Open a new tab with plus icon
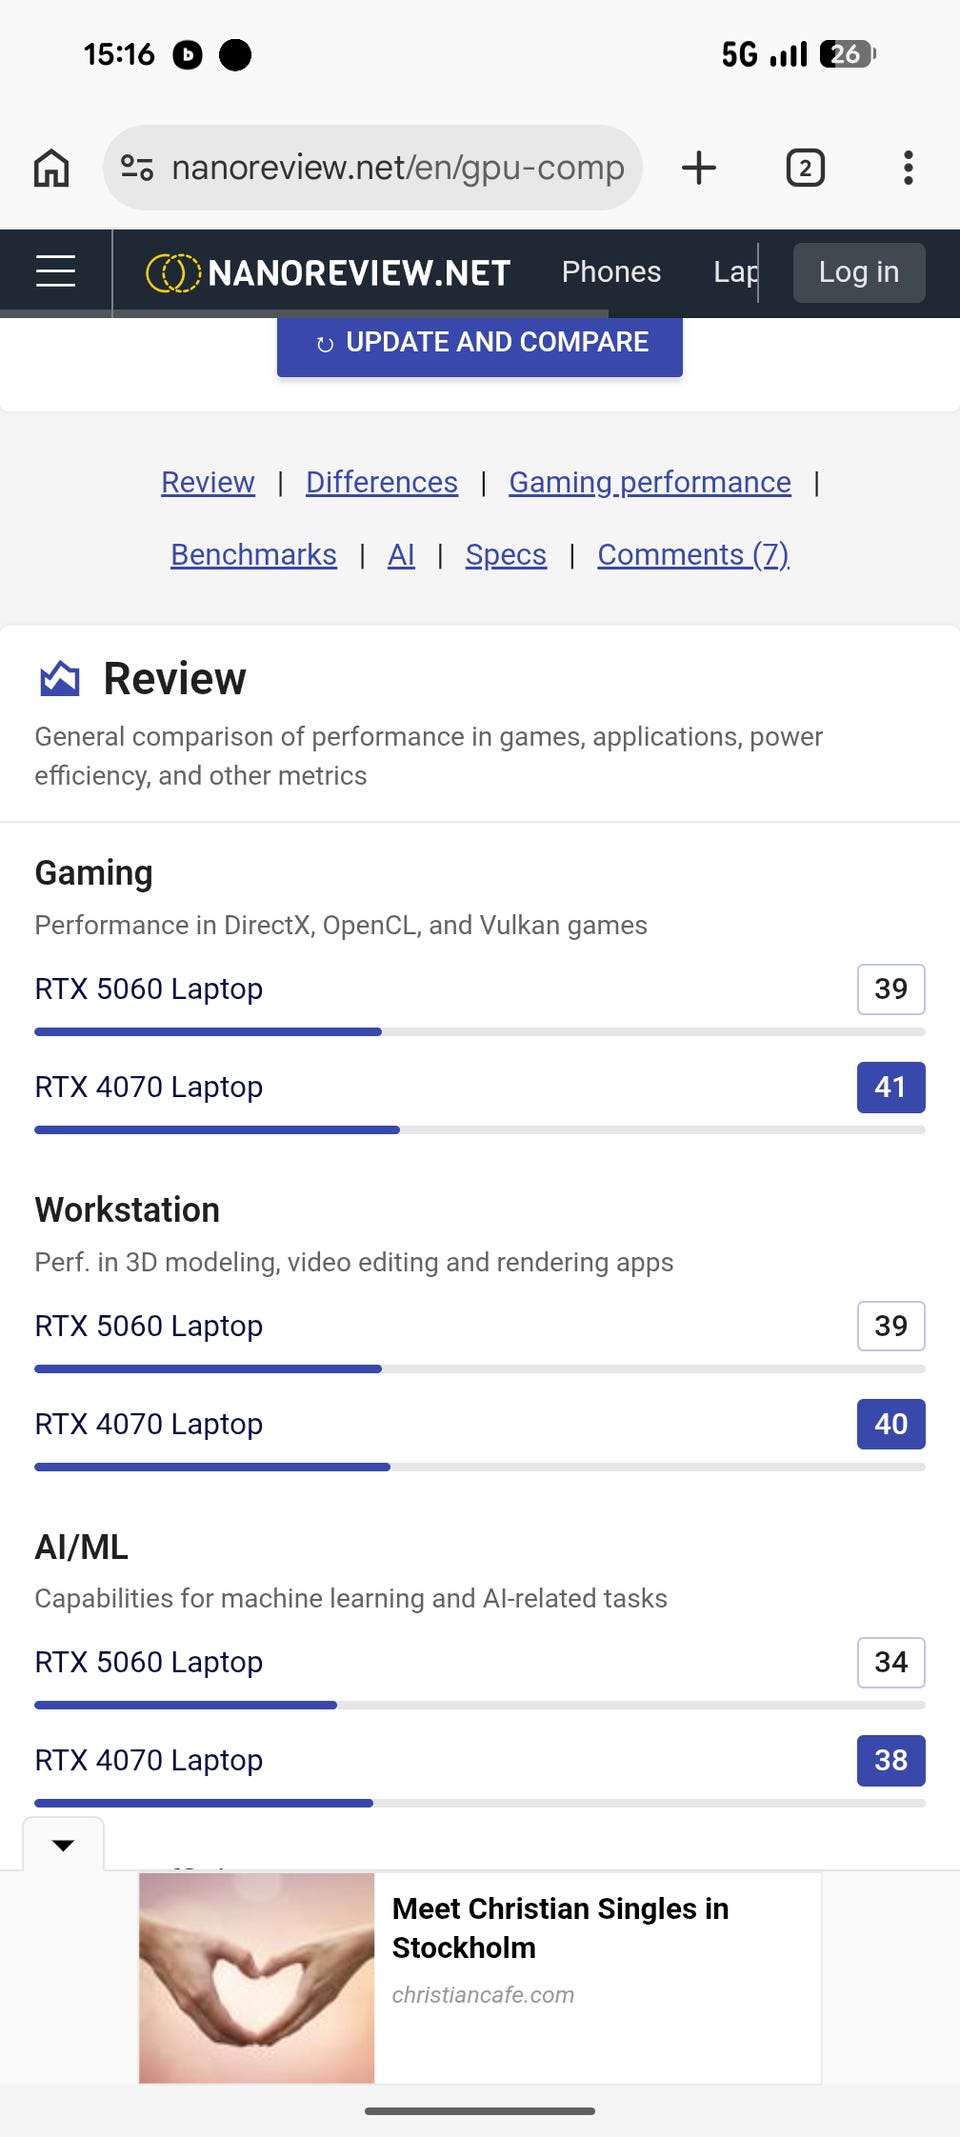 [x=699, y=167]
